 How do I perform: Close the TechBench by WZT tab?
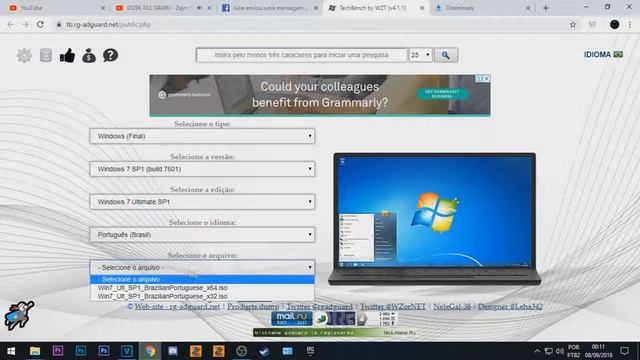(422, 8)
